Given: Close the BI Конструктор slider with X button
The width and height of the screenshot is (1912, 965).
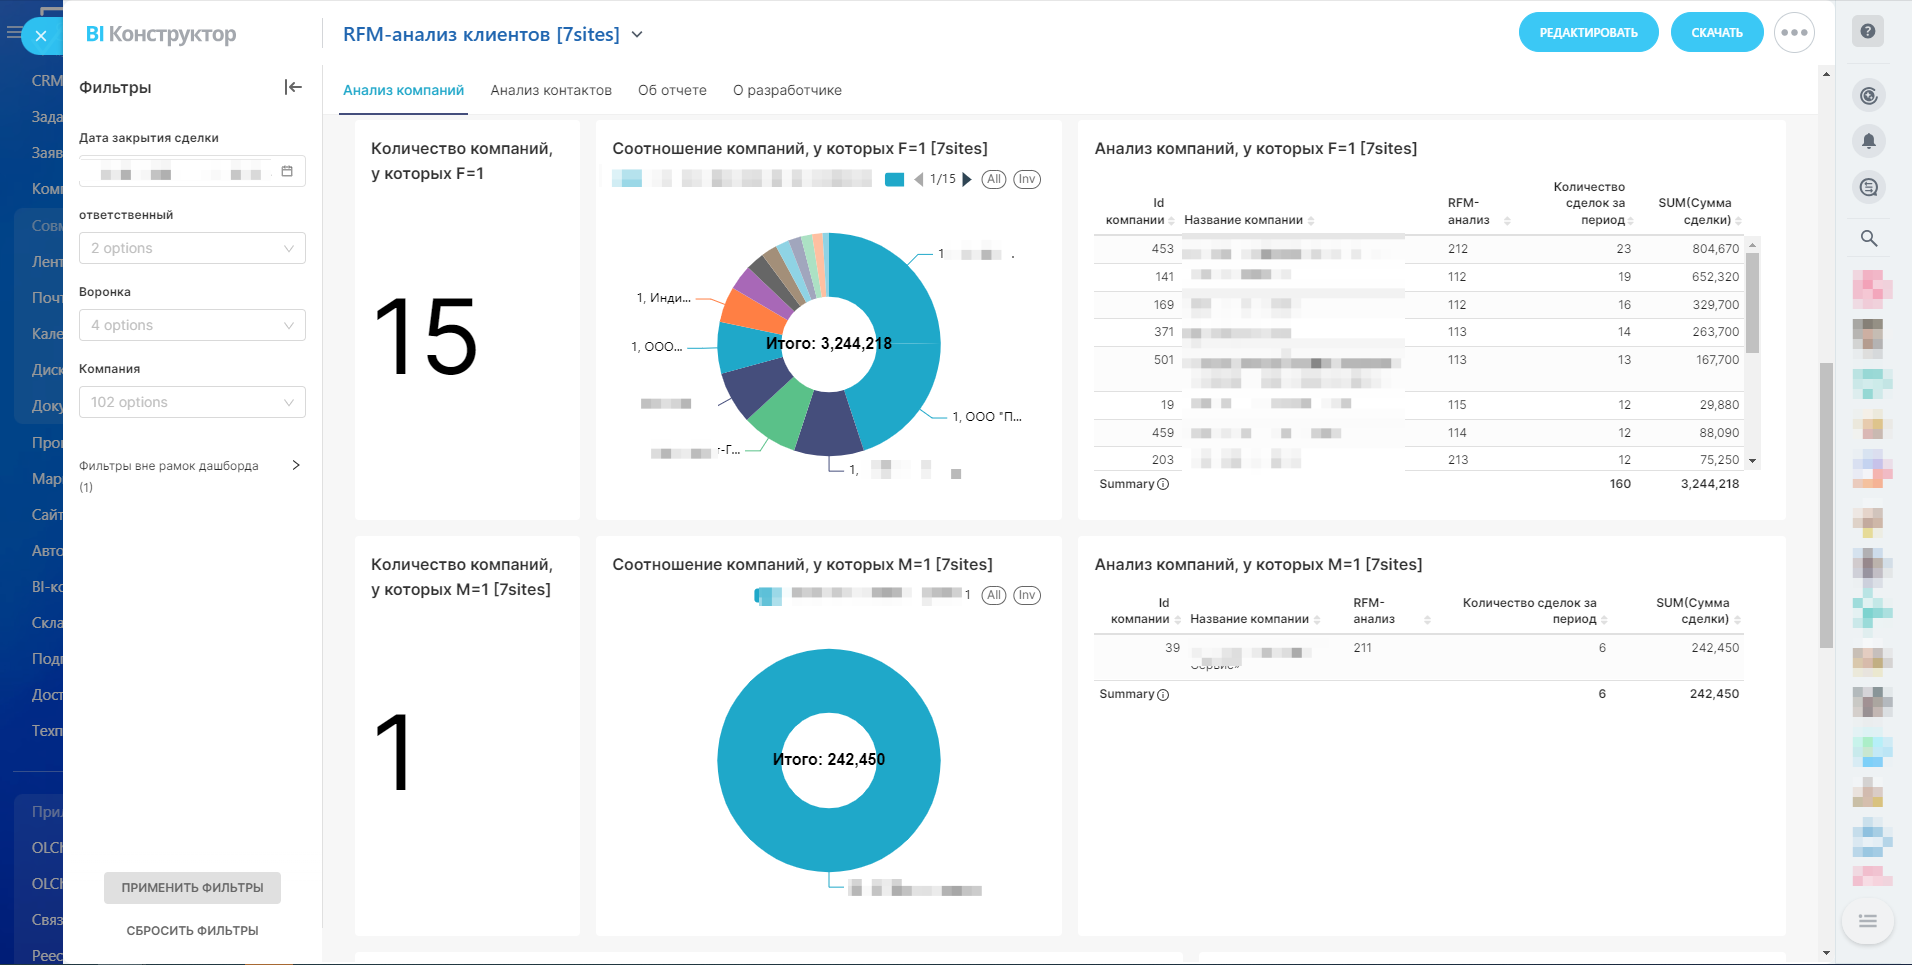Looking at the screenshot, I should point(41,36).
